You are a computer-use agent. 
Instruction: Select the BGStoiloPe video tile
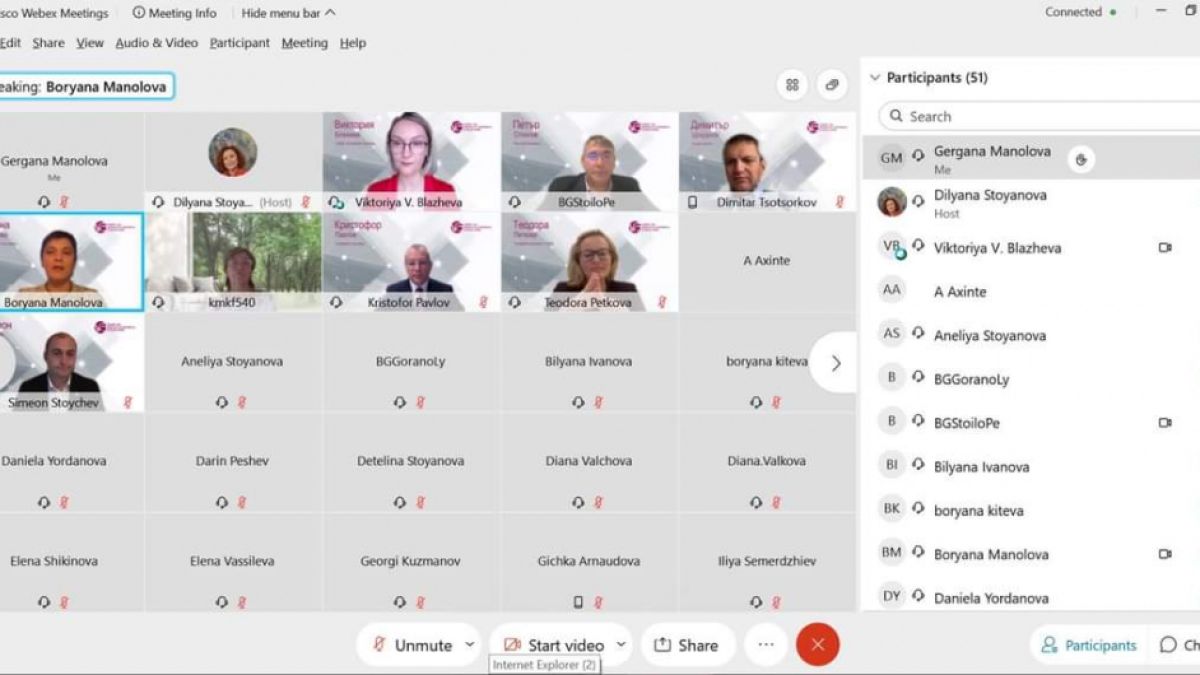[x=589, y=161]
